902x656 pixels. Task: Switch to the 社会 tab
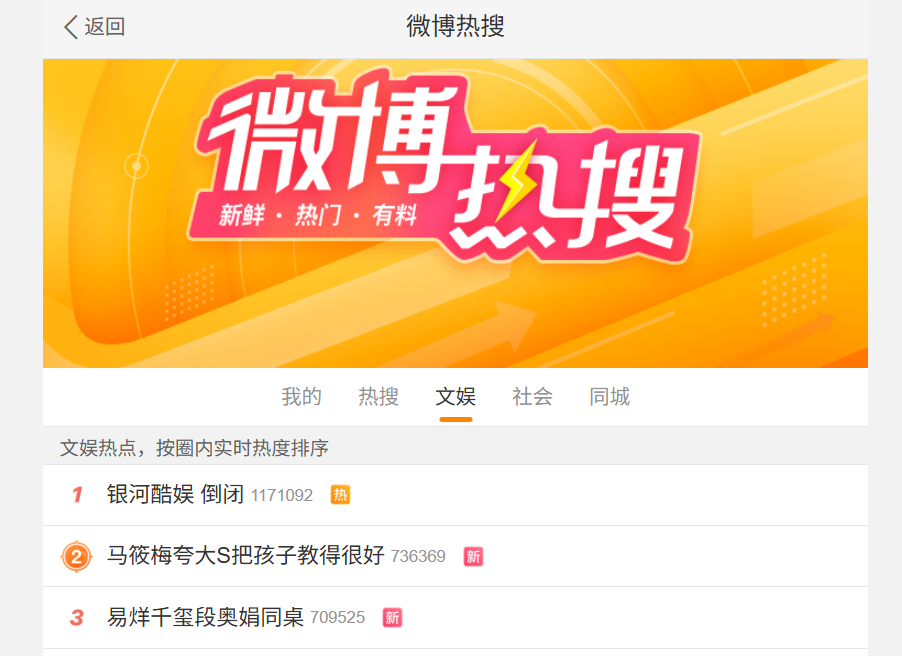(533, 396)
